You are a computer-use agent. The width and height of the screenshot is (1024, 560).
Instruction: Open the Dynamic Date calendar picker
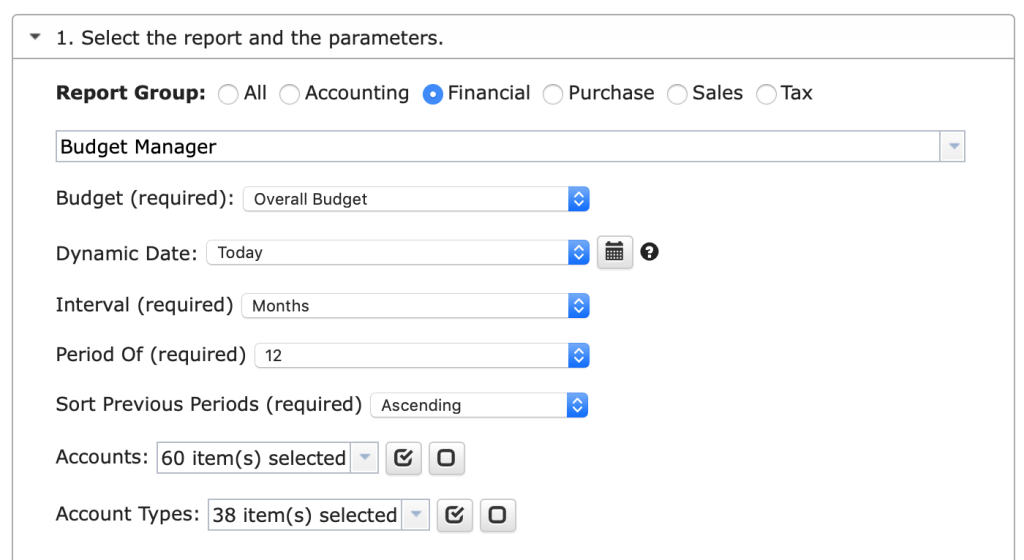click(615, 252)
